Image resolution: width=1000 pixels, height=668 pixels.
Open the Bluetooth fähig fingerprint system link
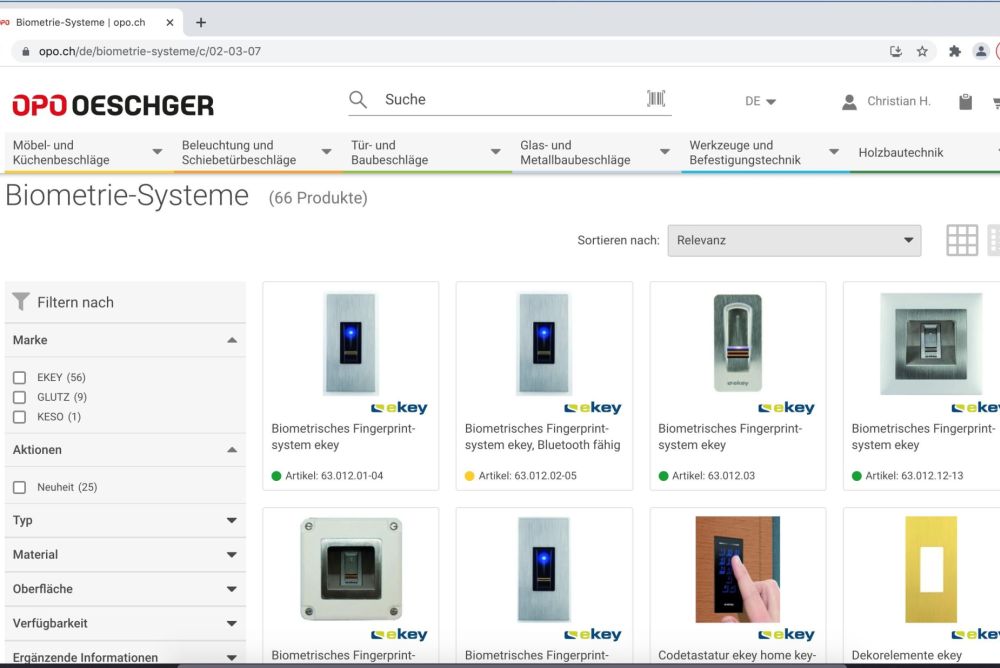point(543,437)
